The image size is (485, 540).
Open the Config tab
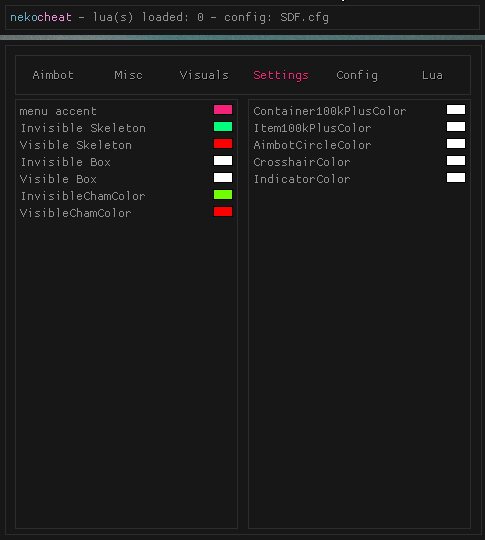click(357, 75)
